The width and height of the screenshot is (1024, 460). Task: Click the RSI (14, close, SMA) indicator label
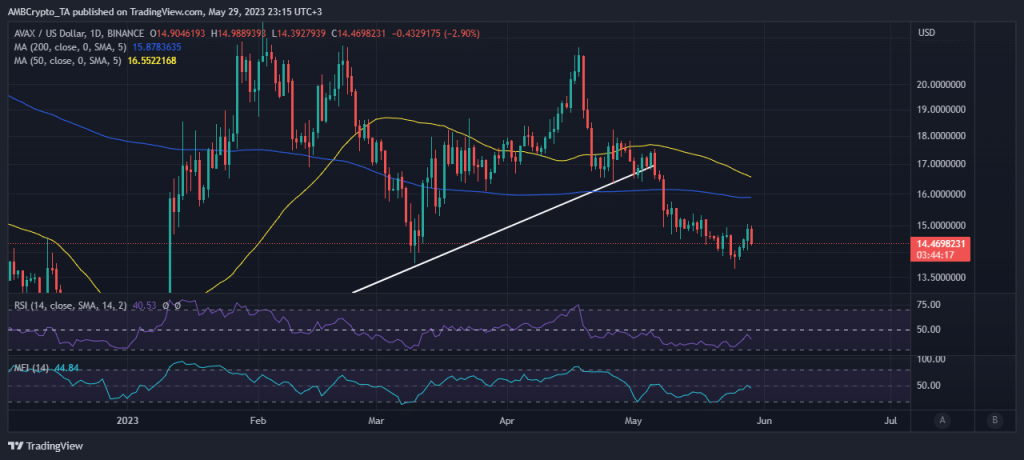click(70, 304)
